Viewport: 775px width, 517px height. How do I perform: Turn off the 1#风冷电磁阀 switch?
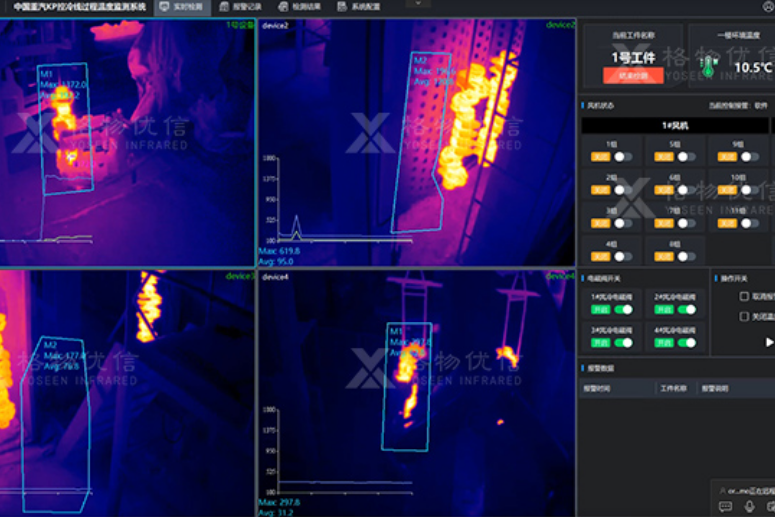click(x=624, y=310)
